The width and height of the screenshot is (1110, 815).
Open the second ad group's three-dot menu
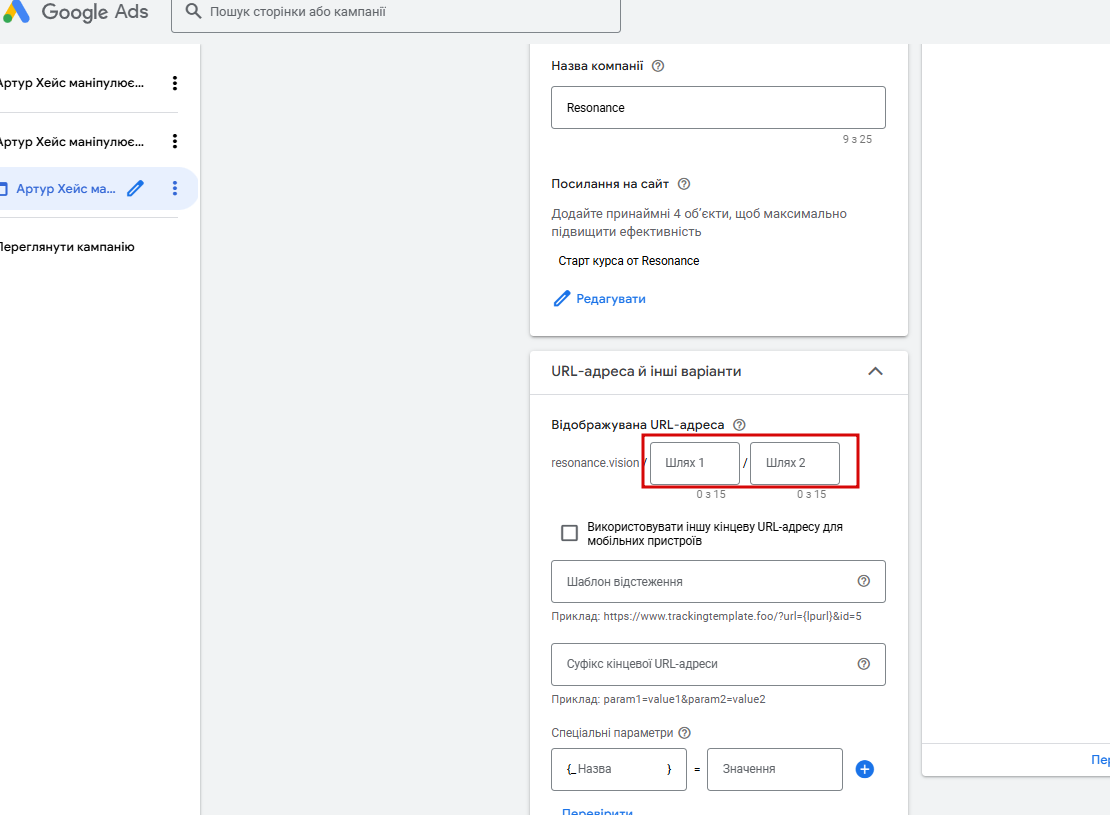pyautogui.click(x=175, y=142)
